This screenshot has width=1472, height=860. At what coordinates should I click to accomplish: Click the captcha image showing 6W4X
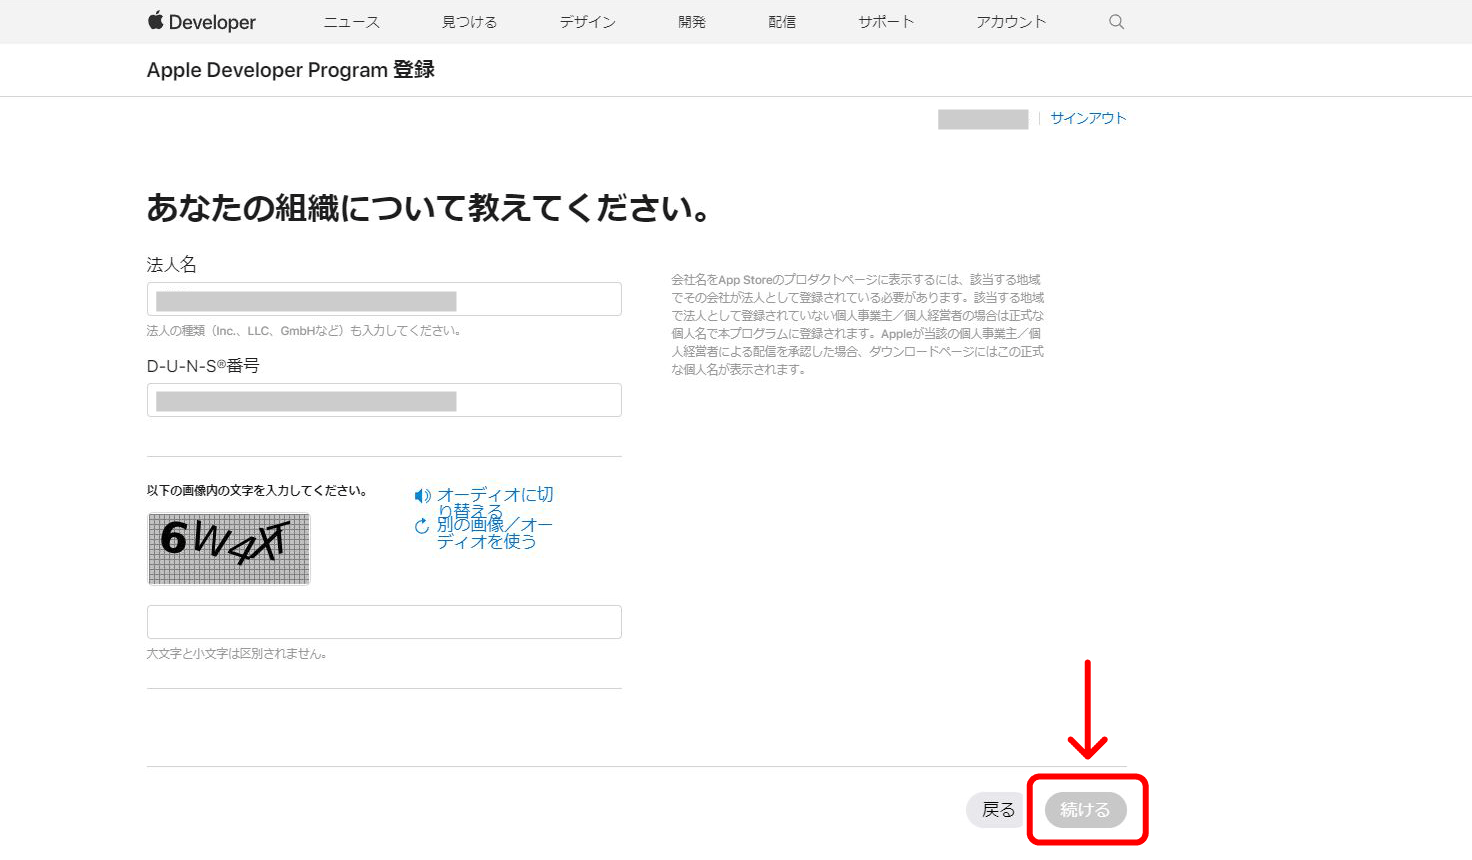pos(229,549)
